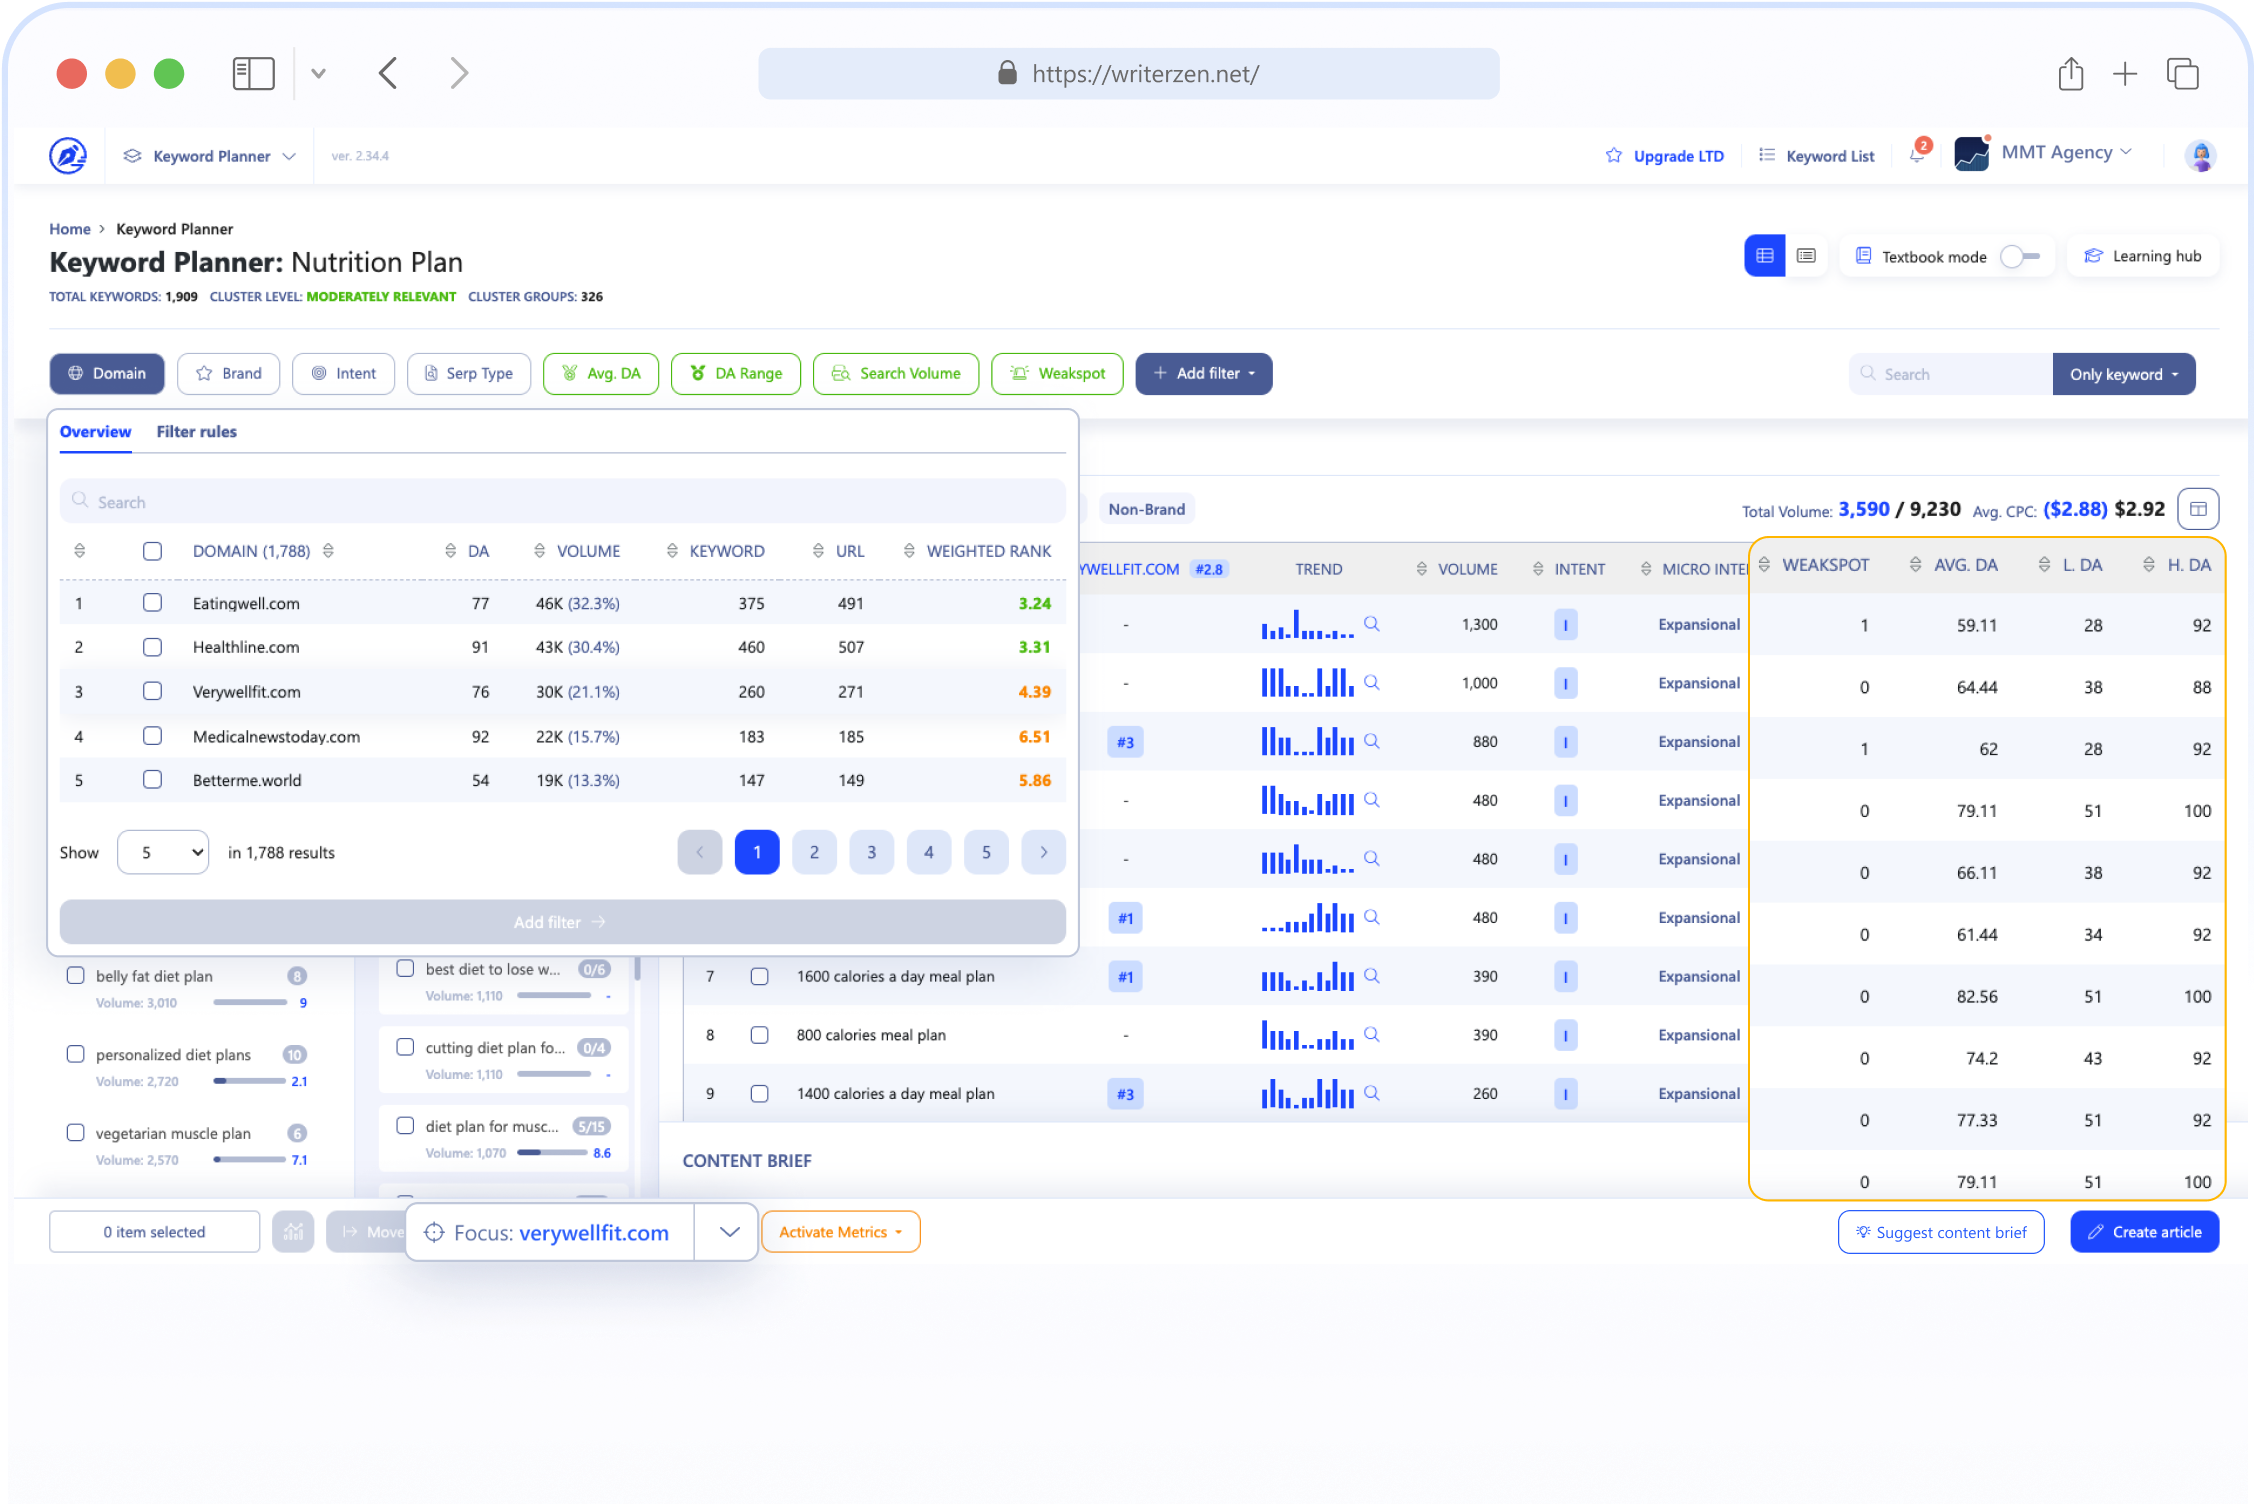The image size is (2254, 1510).
Task: Open the Avg. DA filter
Action: coord(600,373)
